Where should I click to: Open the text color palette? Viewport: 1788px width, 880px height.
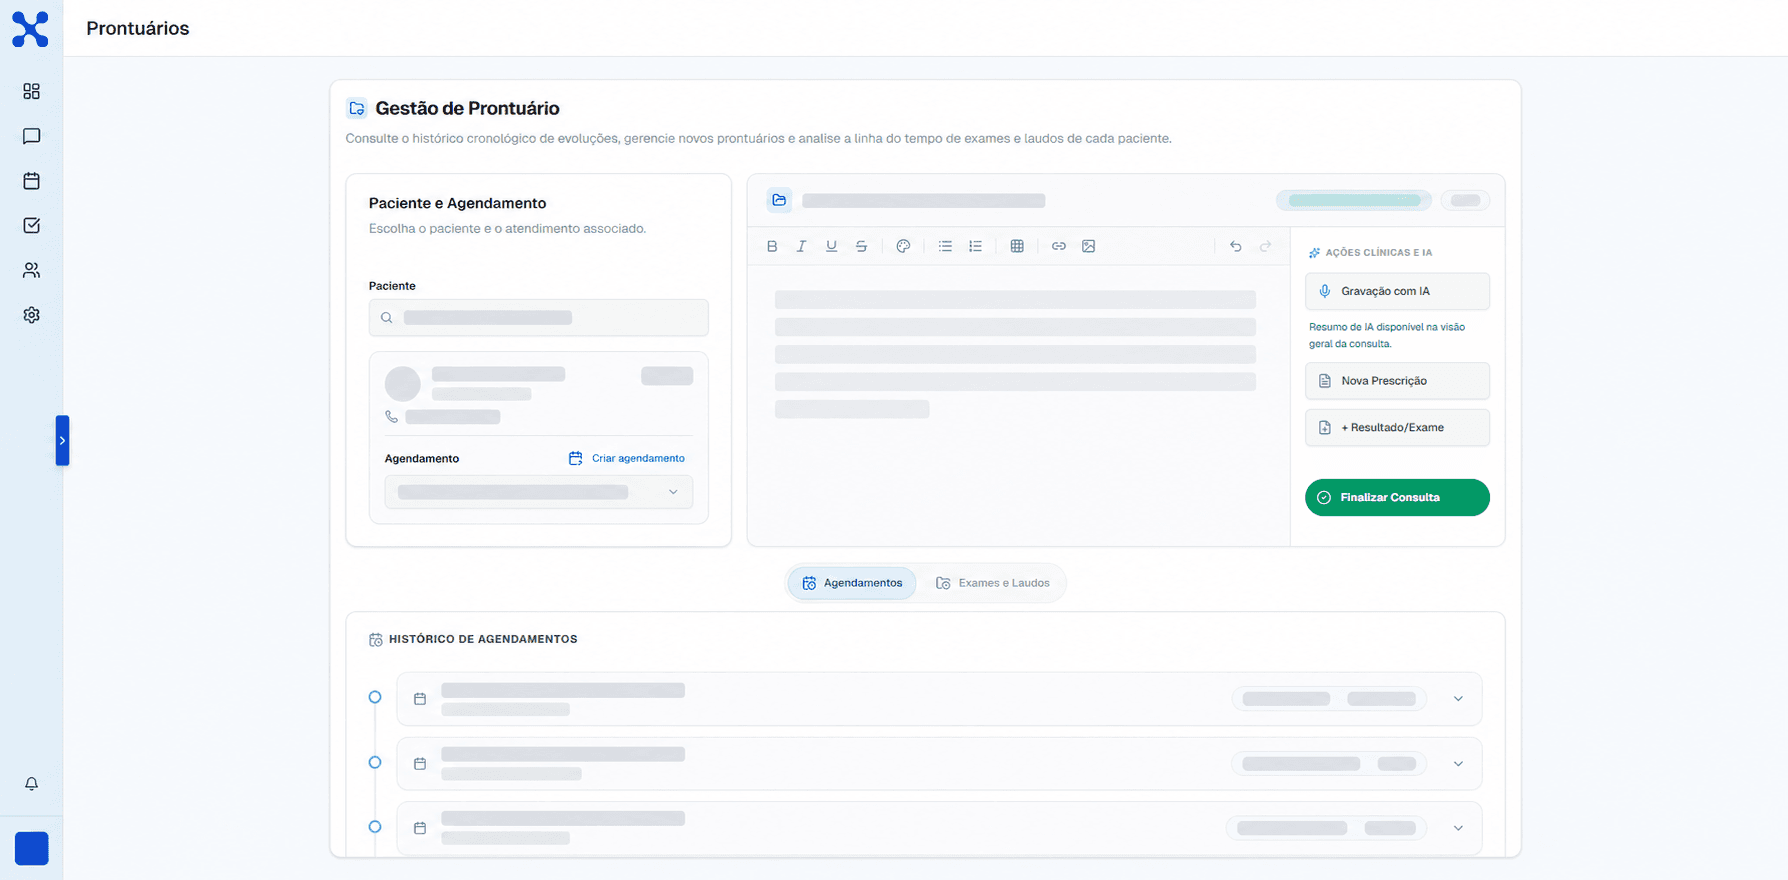903,246
